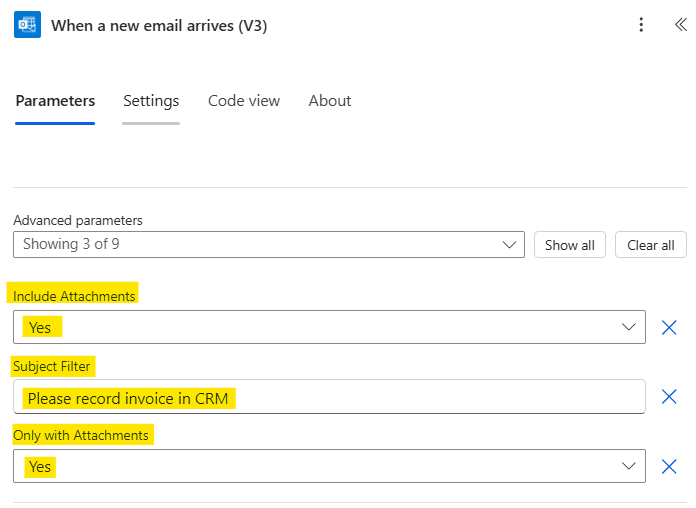Open the Include Attachments Yes dropdown
The image size is (696, 508).
click(329, 327)
